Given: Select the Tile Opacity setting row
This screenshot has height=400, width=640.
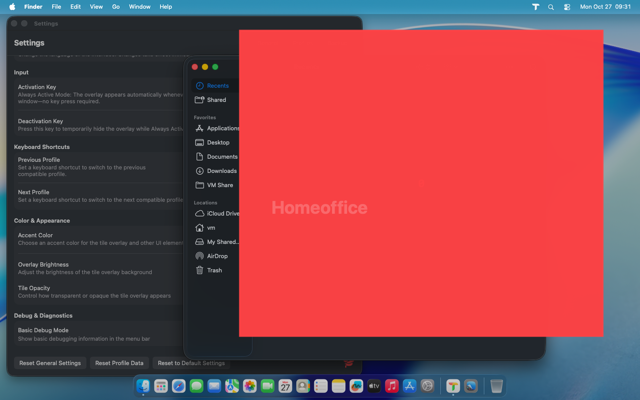Looking at the screenshot, I should (x=100, y=292).
